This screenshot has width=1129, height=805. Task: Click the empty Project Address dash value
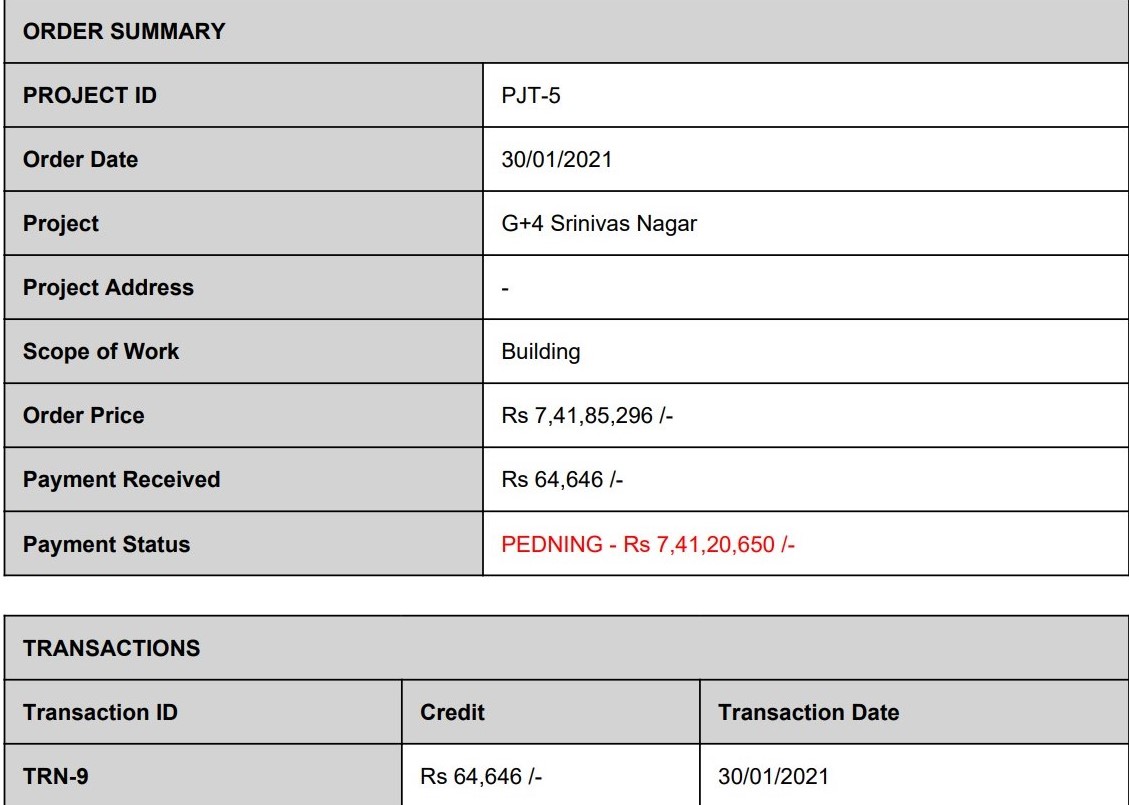pyautogui.click(x=505, y=289)
